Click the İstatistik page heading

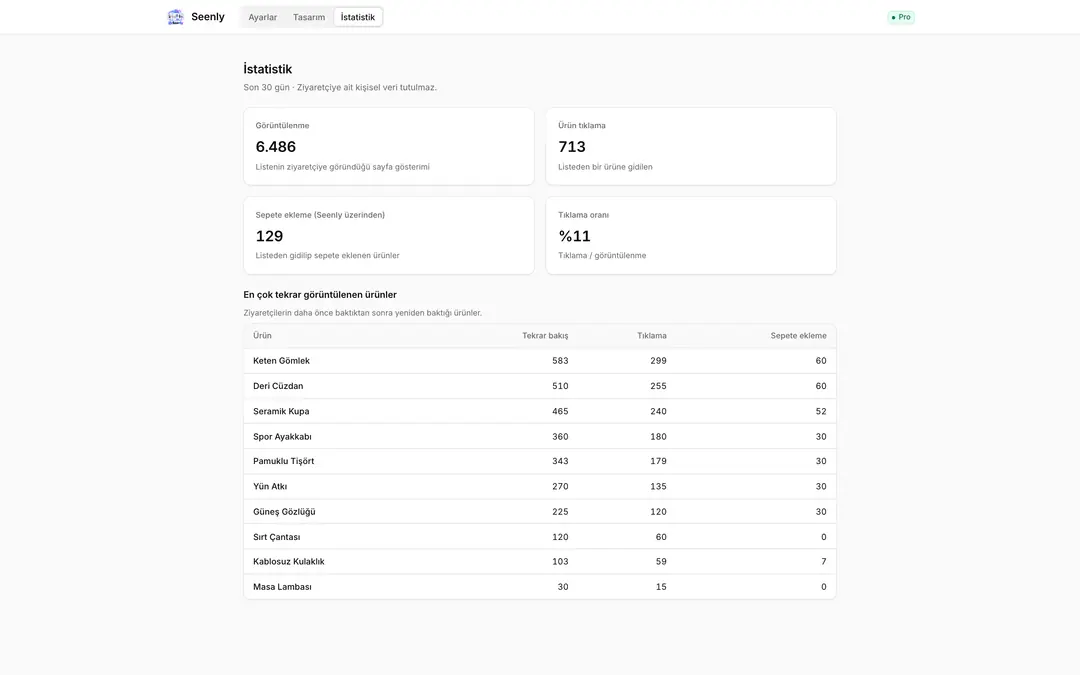[267, 69]
